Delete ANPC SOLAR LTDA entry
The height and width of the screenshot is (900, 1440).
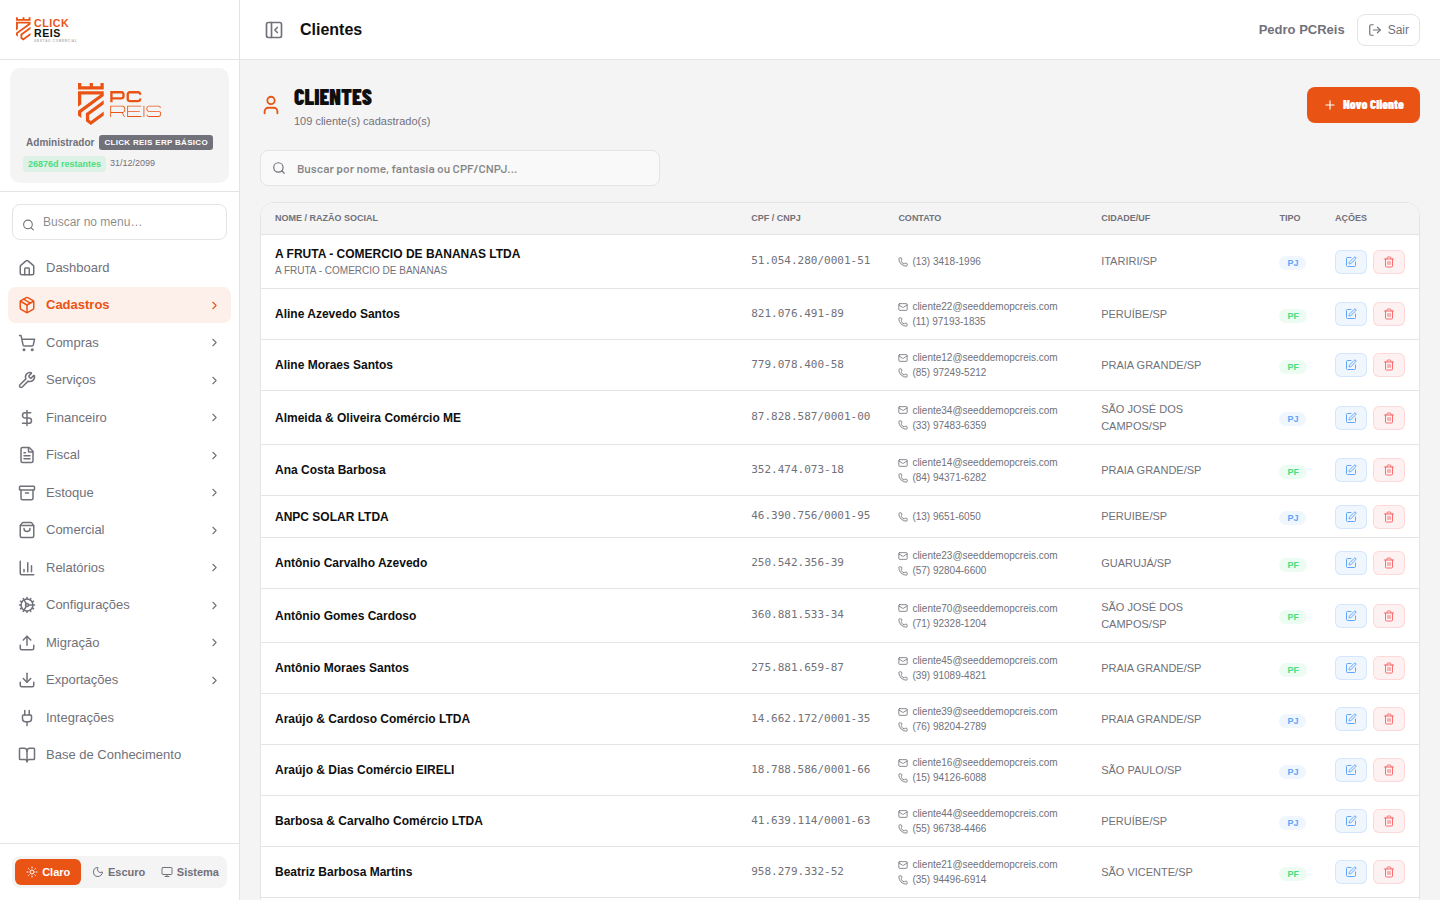tap(1389, 517)
